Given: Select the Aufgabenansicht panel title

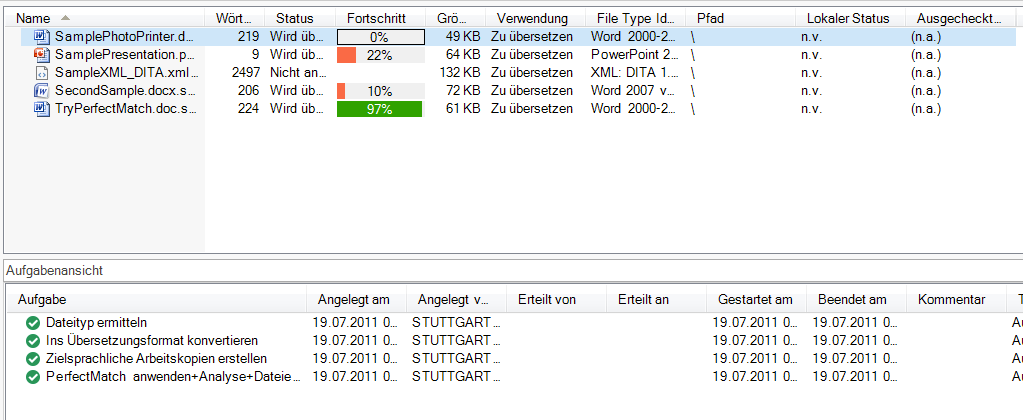Looking at the screenshot, I should coord(54,270).
